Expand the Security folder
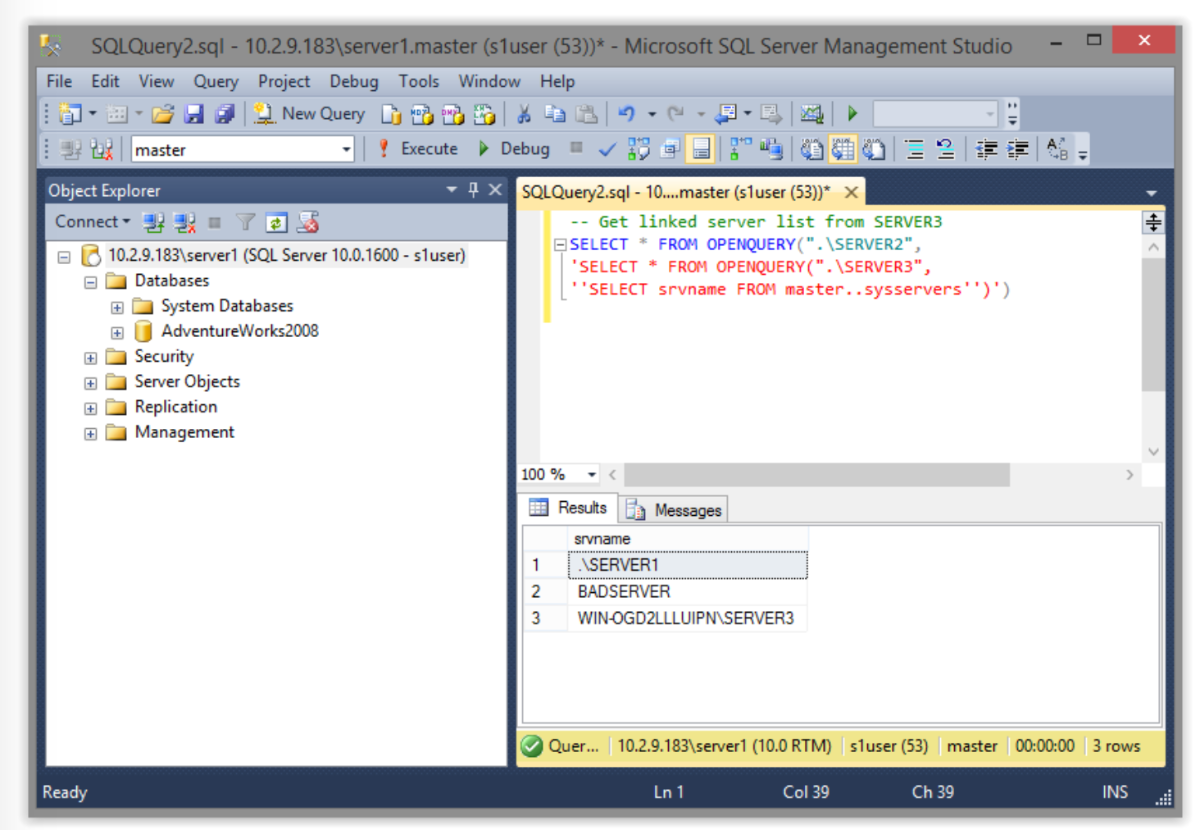The width and height of the screenshot is (1200, 830). [90, 357]
